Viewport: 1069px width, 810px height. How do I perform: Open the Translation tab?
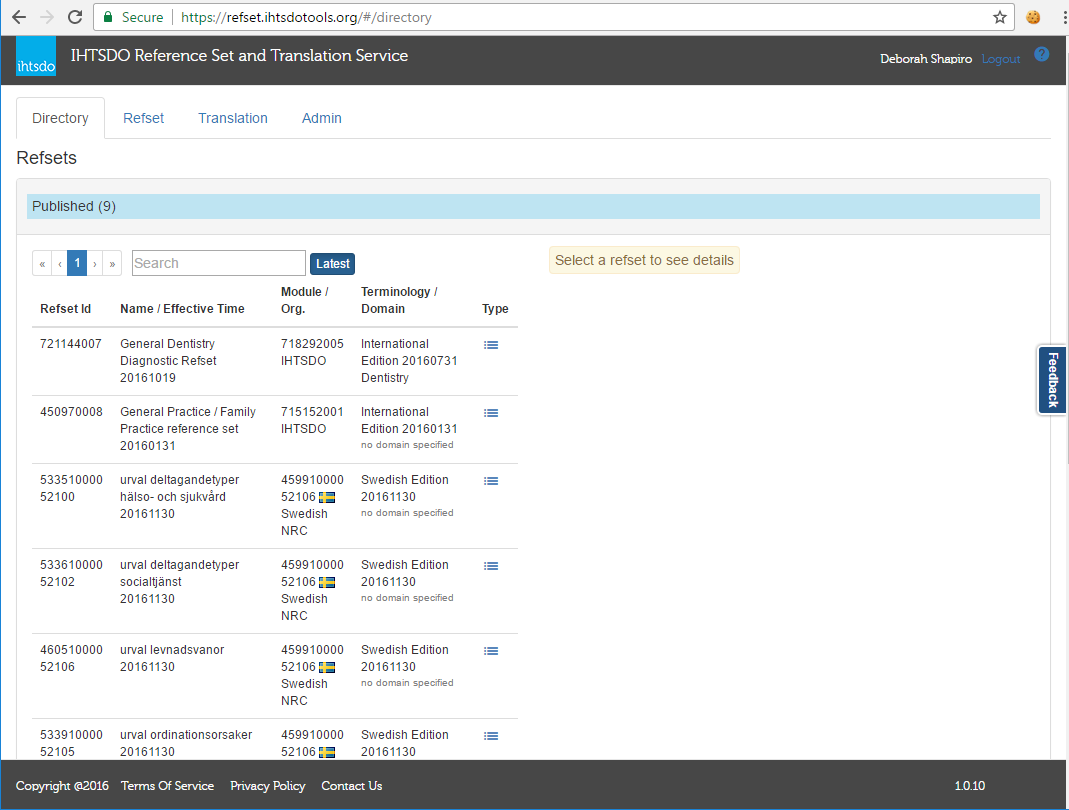(x=232, y=118)
